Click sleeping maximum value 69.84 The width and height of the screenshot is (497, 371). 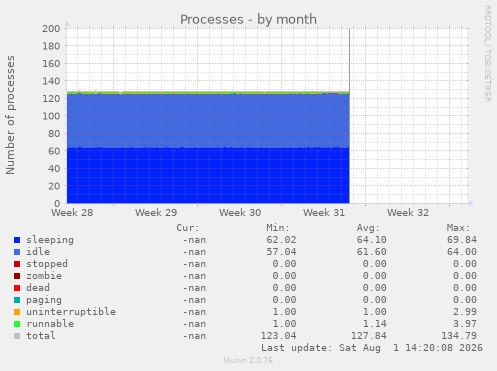462,240
